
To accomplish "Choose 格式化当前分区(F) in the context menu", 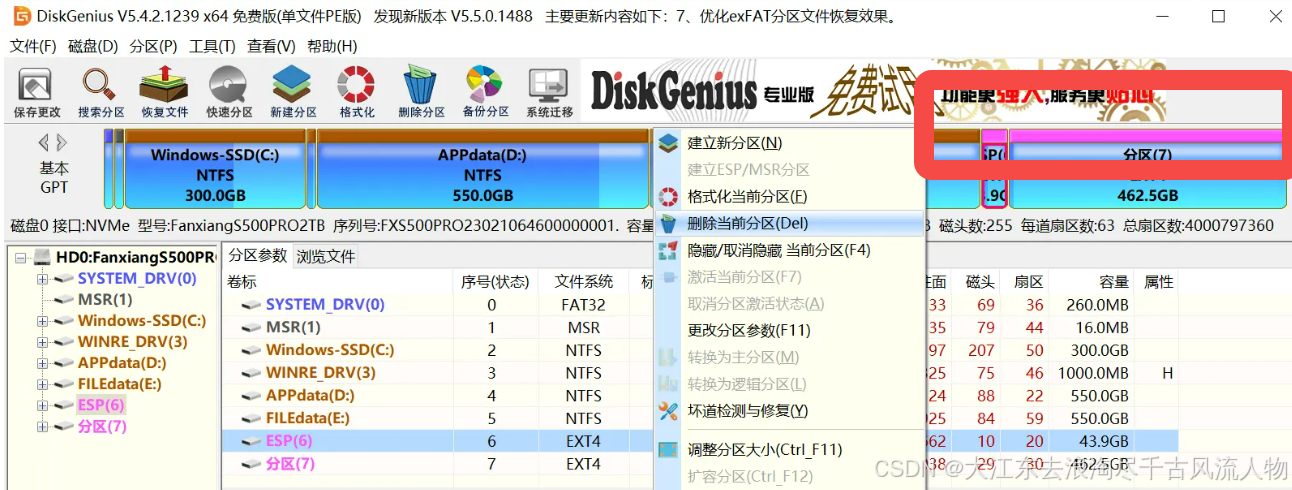I will click(788, 197).
